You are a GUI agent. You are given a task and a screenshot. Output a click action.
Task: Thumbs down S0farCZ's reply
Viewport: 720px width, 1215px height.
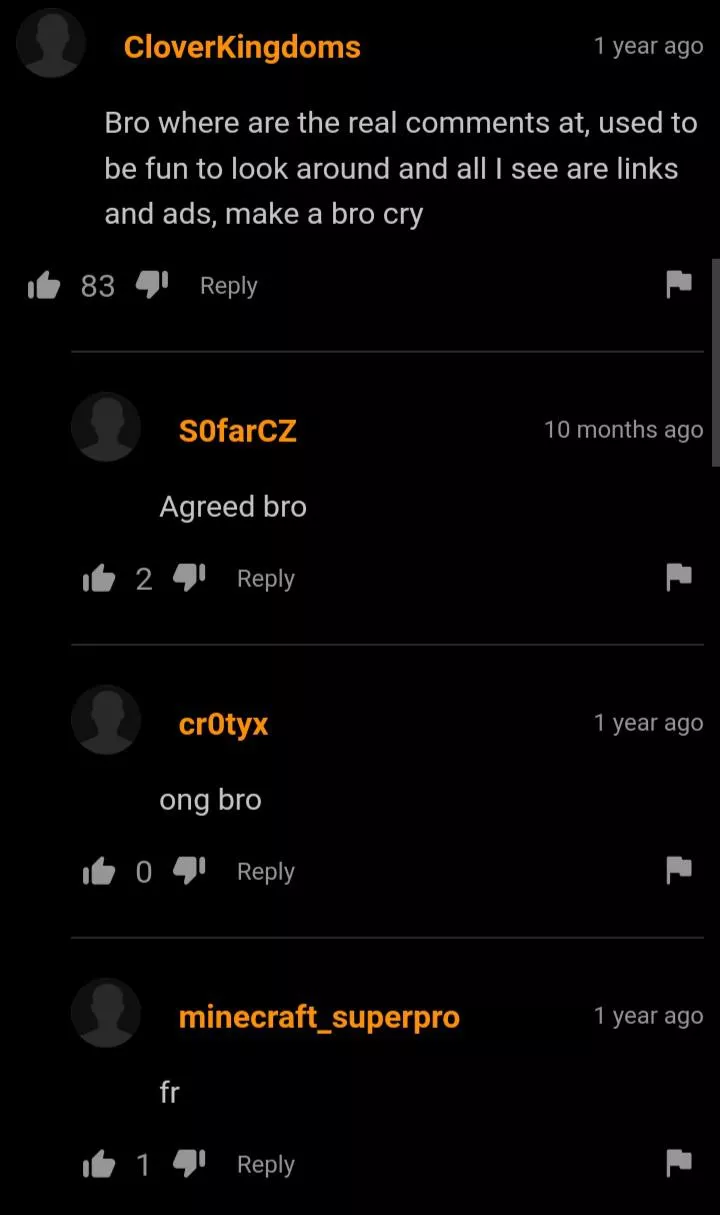pos(189,578)
